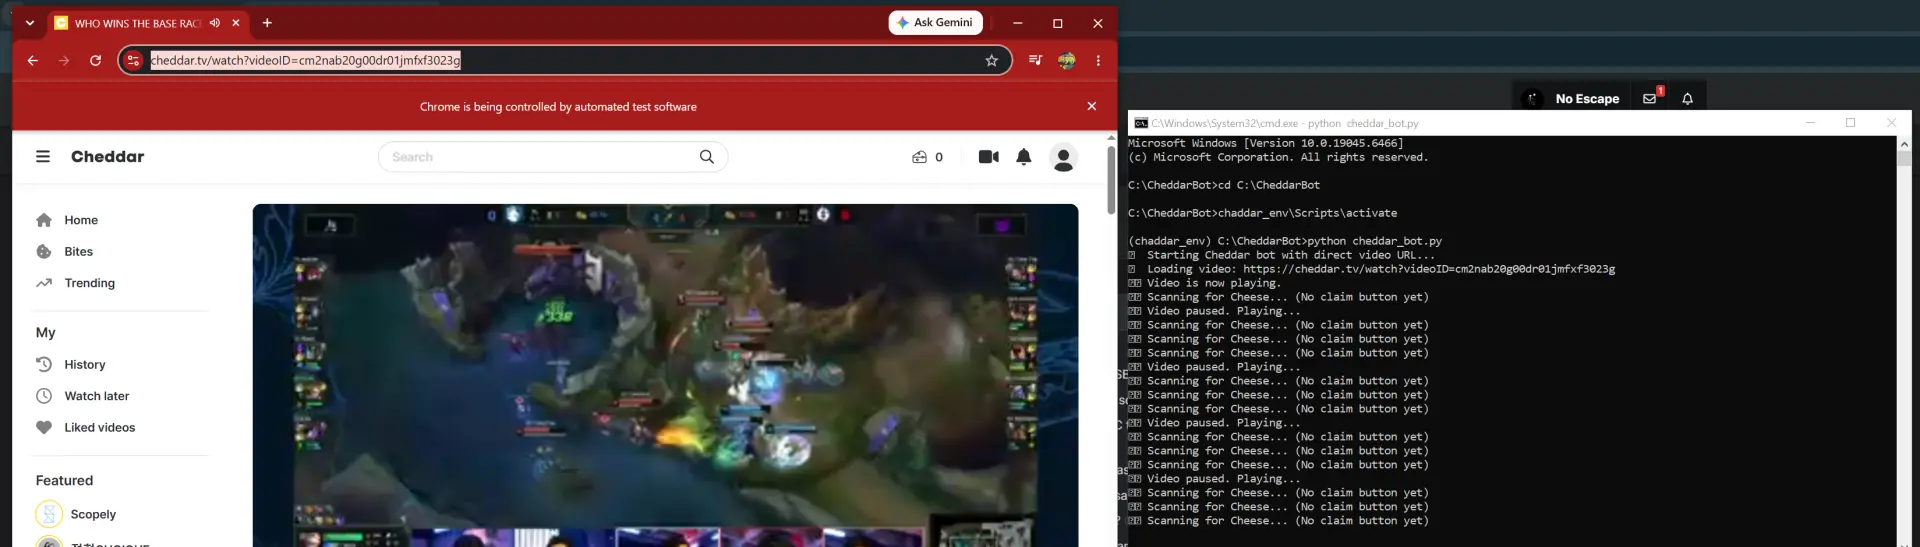Image resolution: width=1920 pixels, height=547 pixels.
Task: Go forward in Chrome
Action: [64, 61]
